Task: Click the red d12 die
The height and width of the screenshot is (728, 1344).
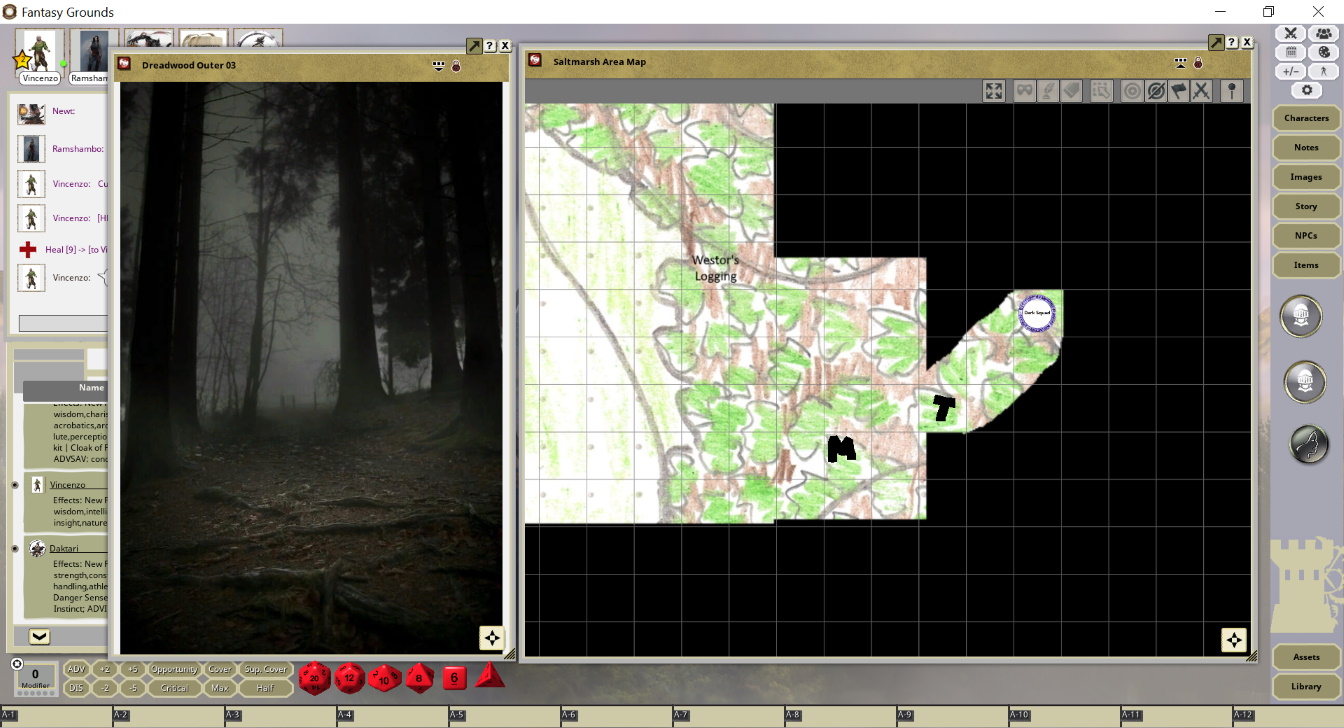Action: [x=350, y=678]
